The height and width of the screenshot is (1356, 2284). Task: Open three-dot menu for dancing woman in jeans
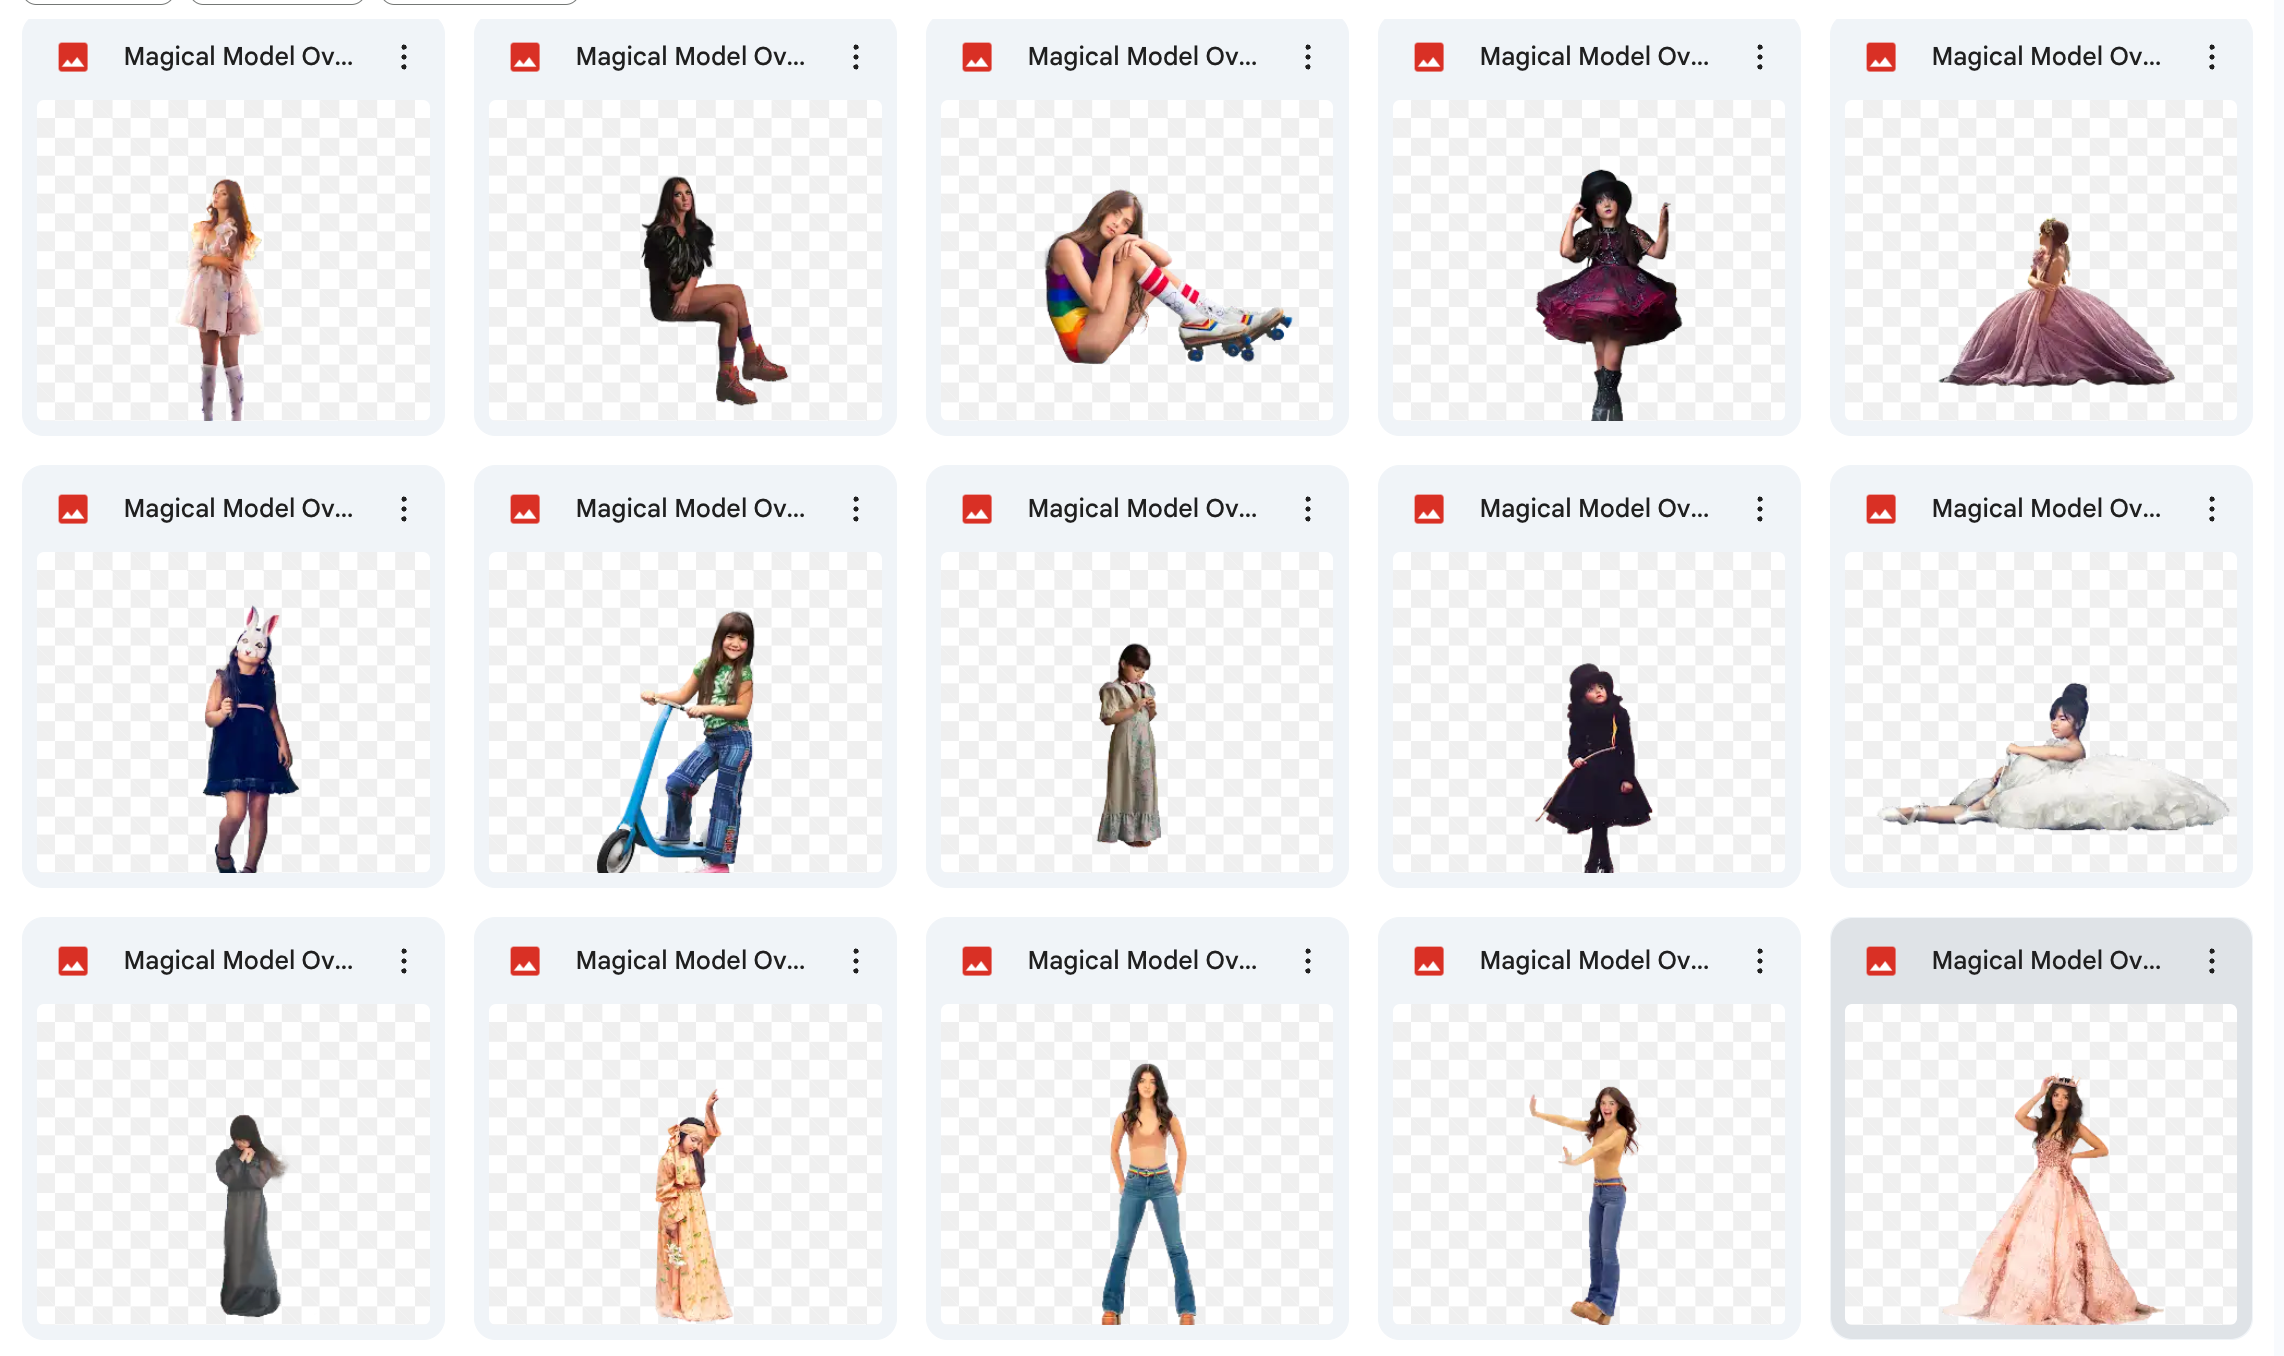point(1759,961)
